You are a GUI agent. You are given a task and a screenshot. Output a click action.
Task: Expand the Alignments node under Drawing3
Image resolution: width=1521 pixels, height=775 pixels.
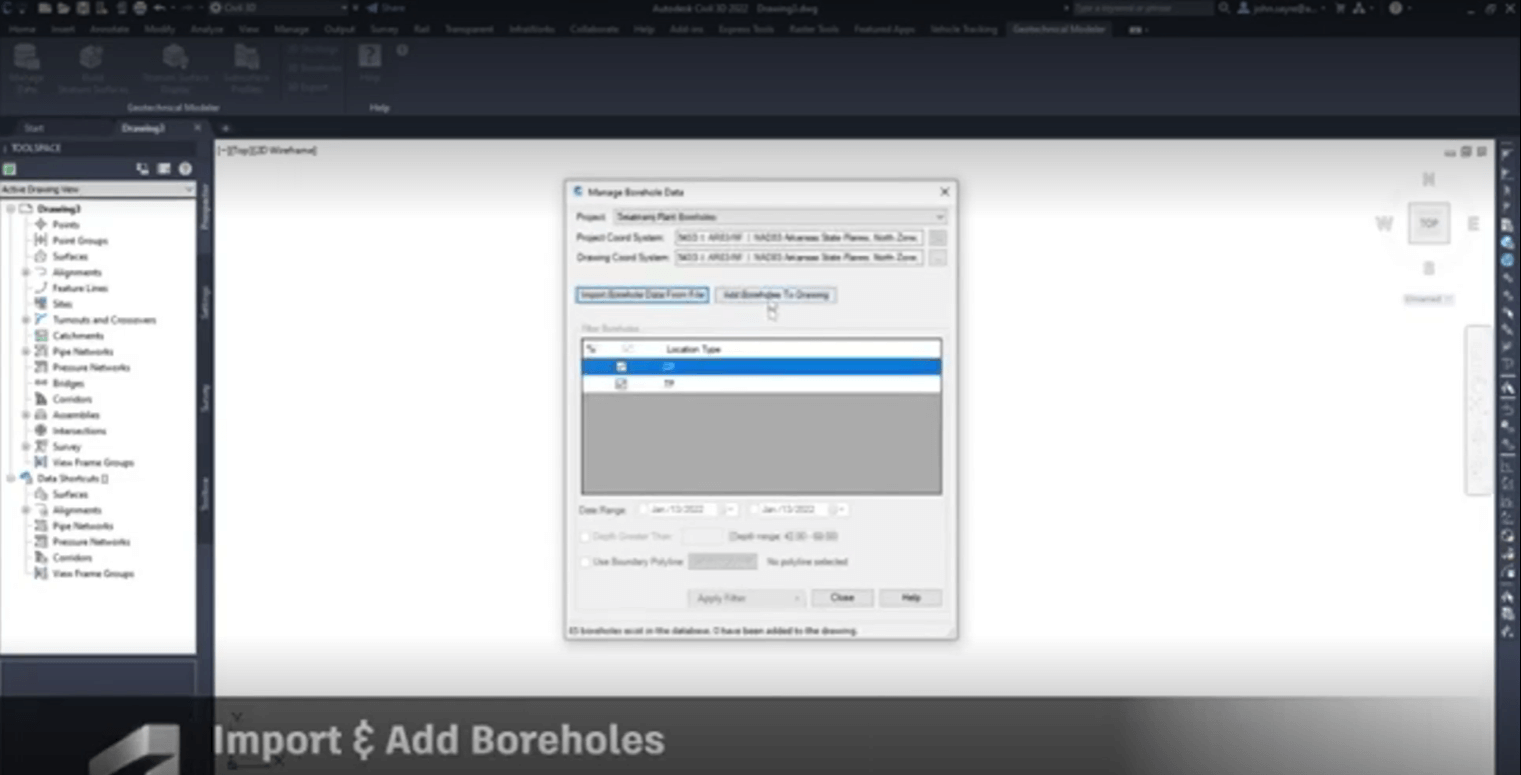(26, 272)
